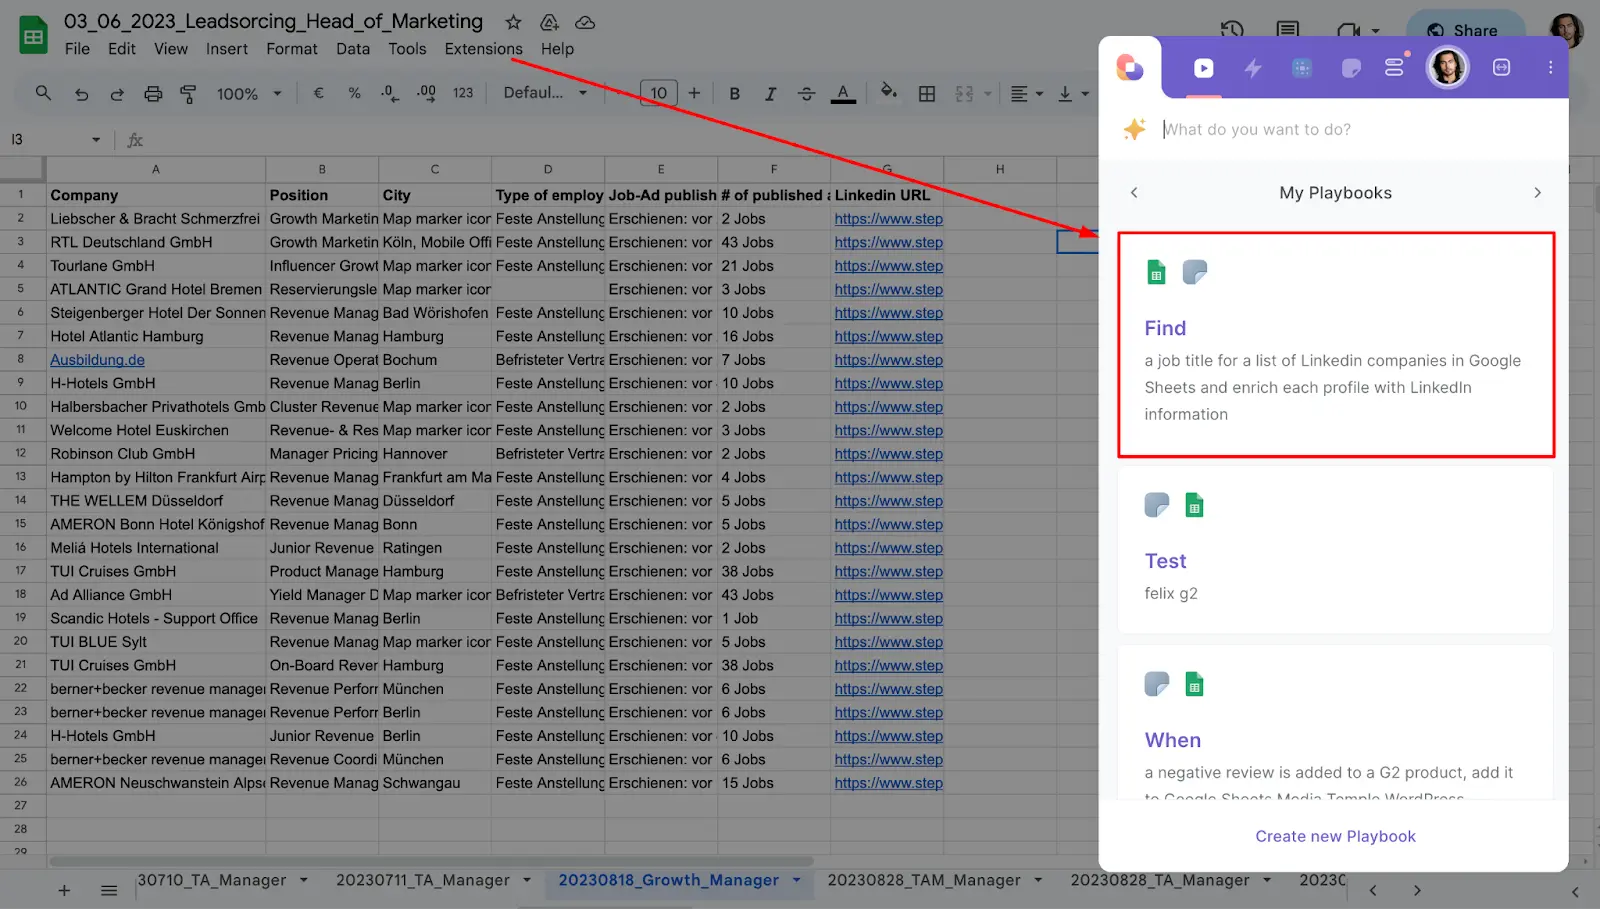The image size is (1600, 909).
Task: Choose text color
Action: 843,93
